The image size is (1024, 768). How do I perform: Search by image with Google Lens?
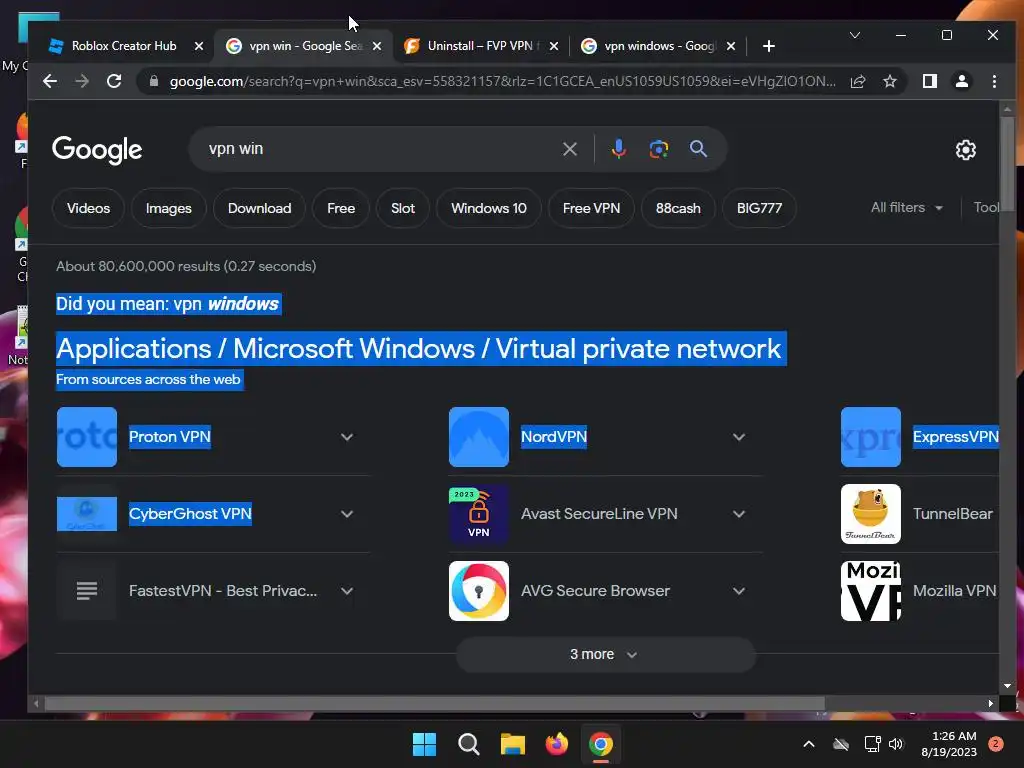tap(658, 149)
